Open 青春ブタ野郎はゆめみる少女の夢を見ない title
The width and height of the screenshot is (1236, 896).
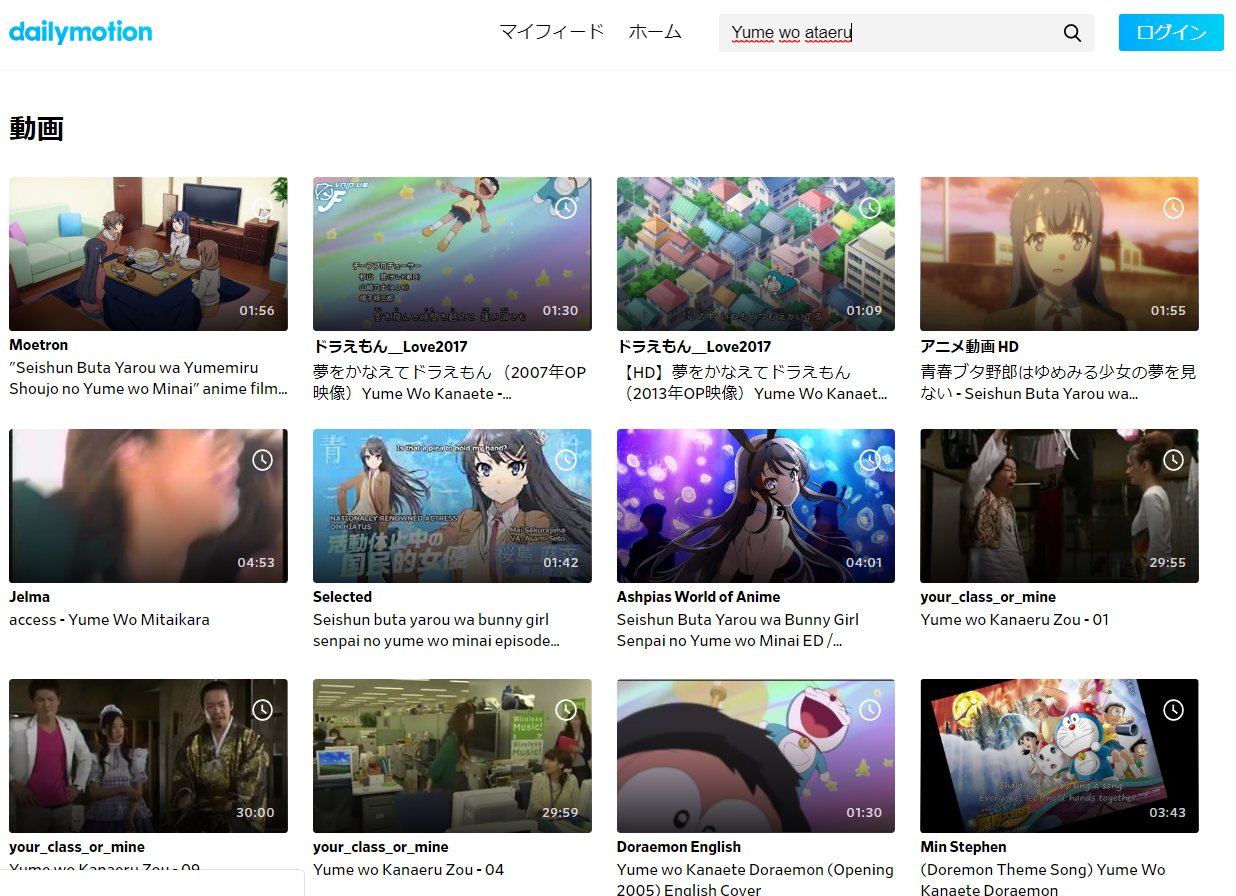click(x=1059, y=382)
